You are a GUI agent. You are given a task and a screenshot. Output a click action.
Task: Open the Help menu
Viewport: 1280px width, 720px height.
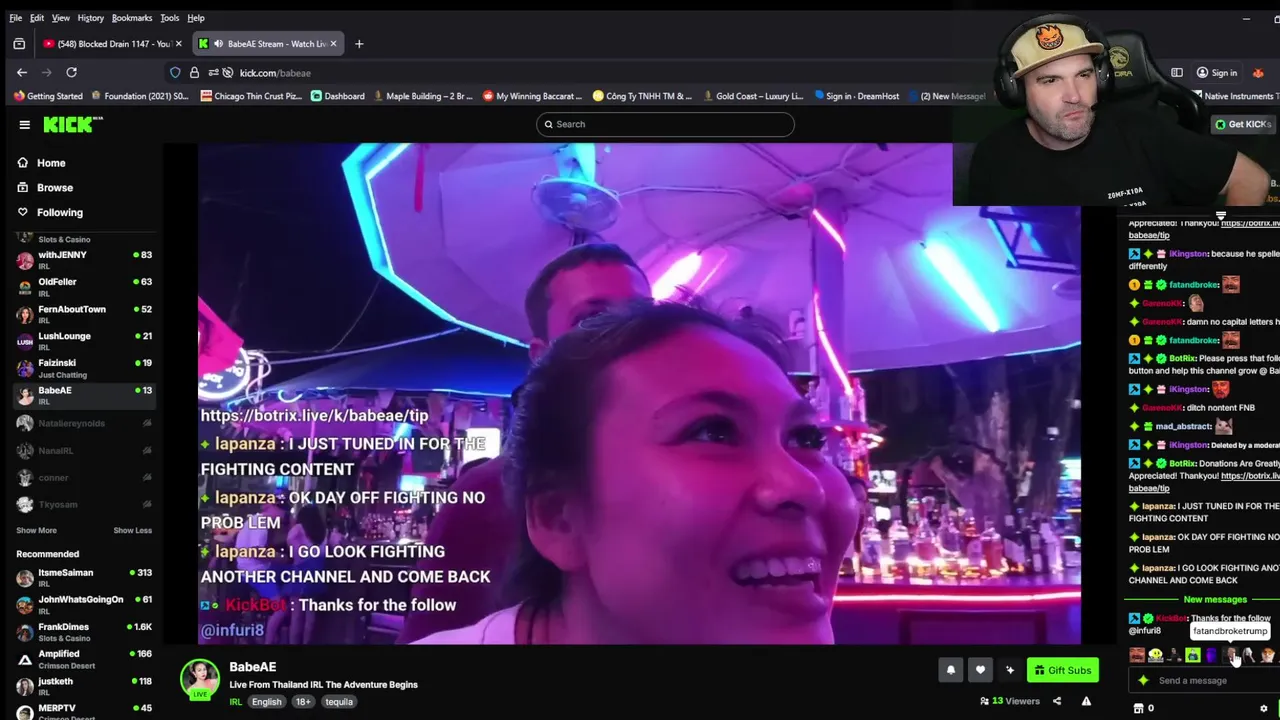(x=196, y=18)
